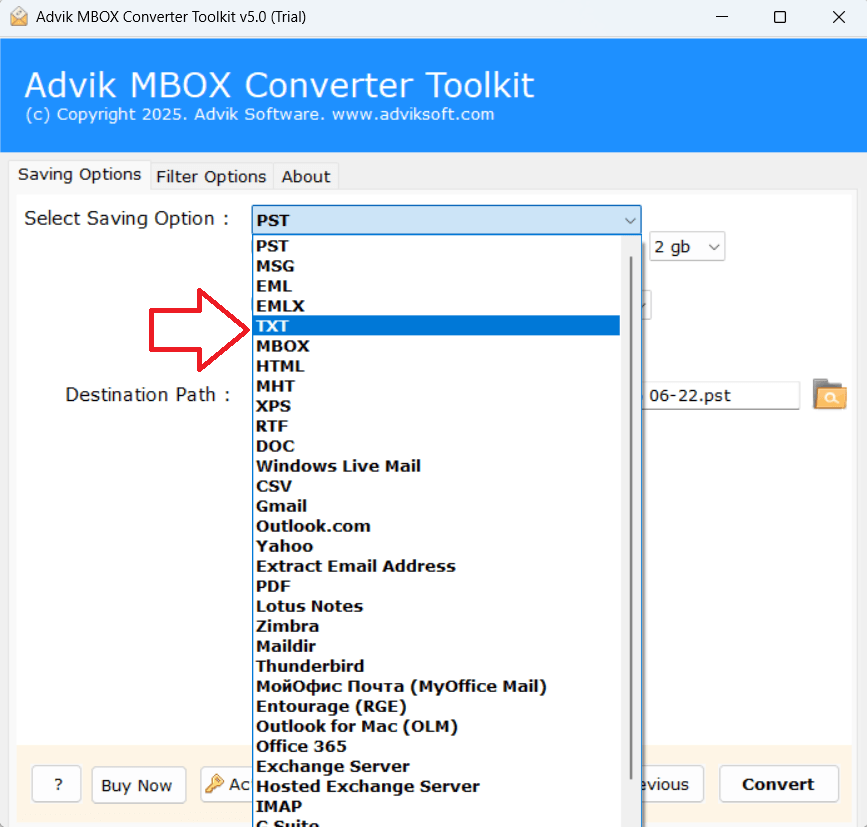Choose Thunderbird from the list
The image size is (867, 827).
click(x=436, y=666)
